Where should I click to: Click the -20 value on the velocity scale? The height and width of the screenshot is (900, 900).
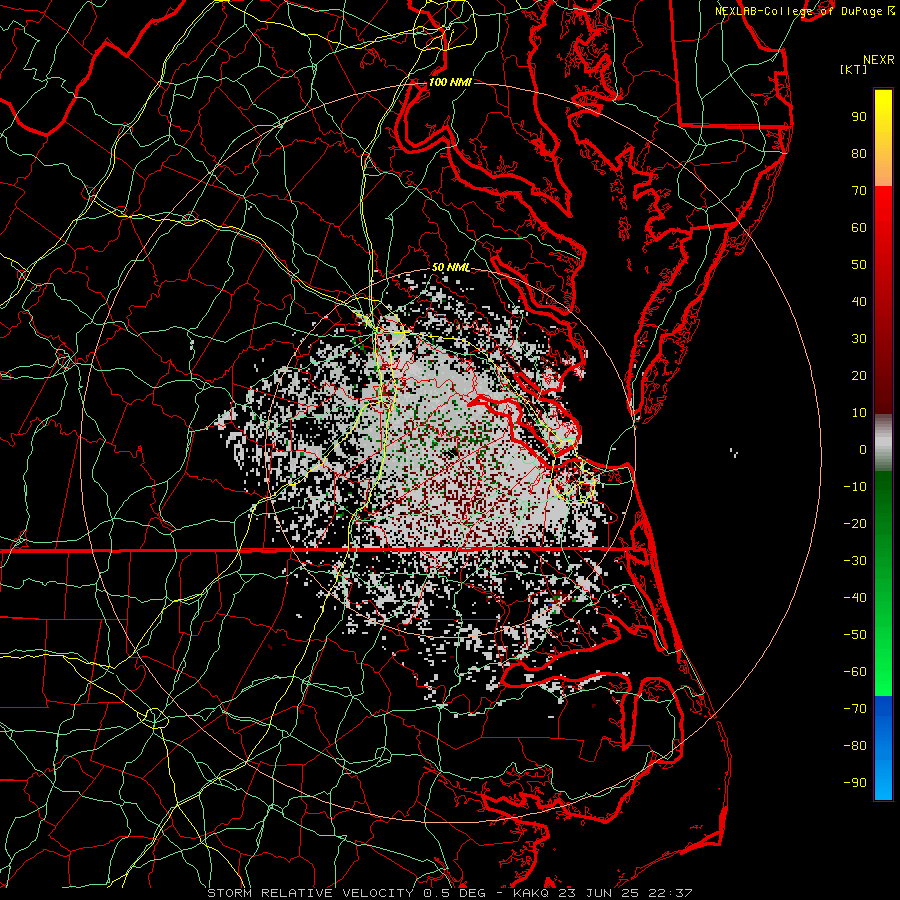(x=855, y=524)
